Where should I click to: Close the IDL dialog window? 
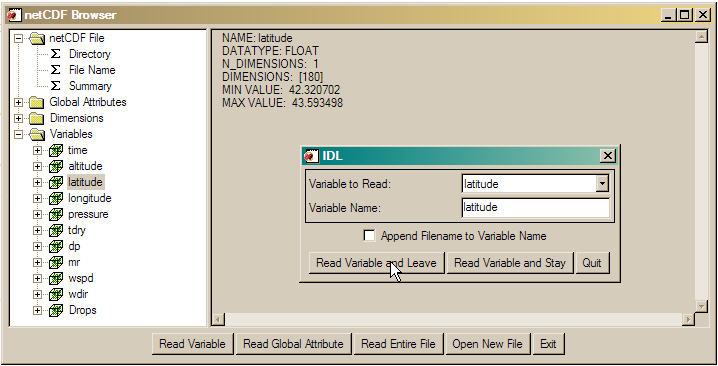(608, 156)
